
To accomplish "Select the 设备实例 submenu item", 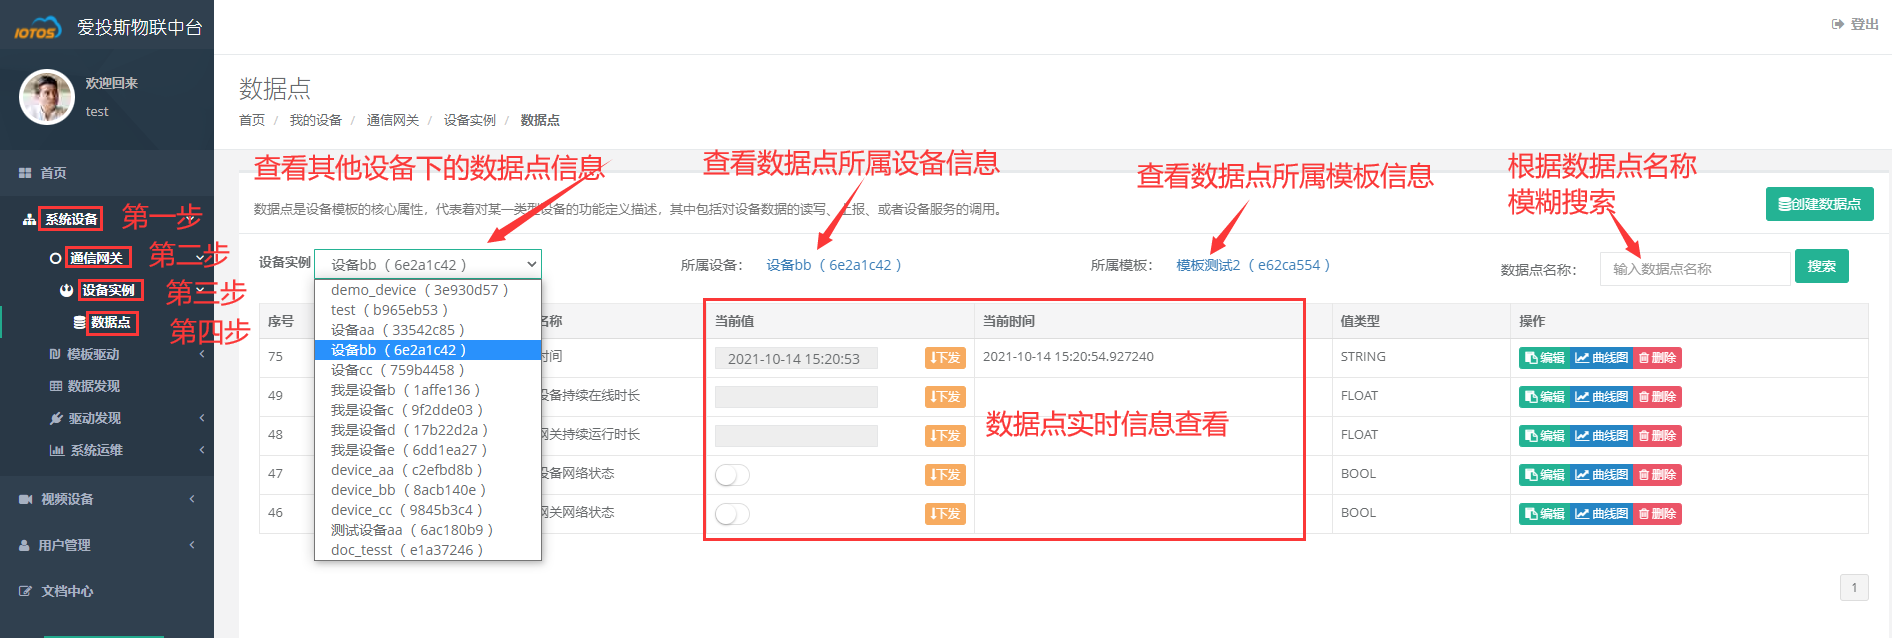I will click(109, 290).
